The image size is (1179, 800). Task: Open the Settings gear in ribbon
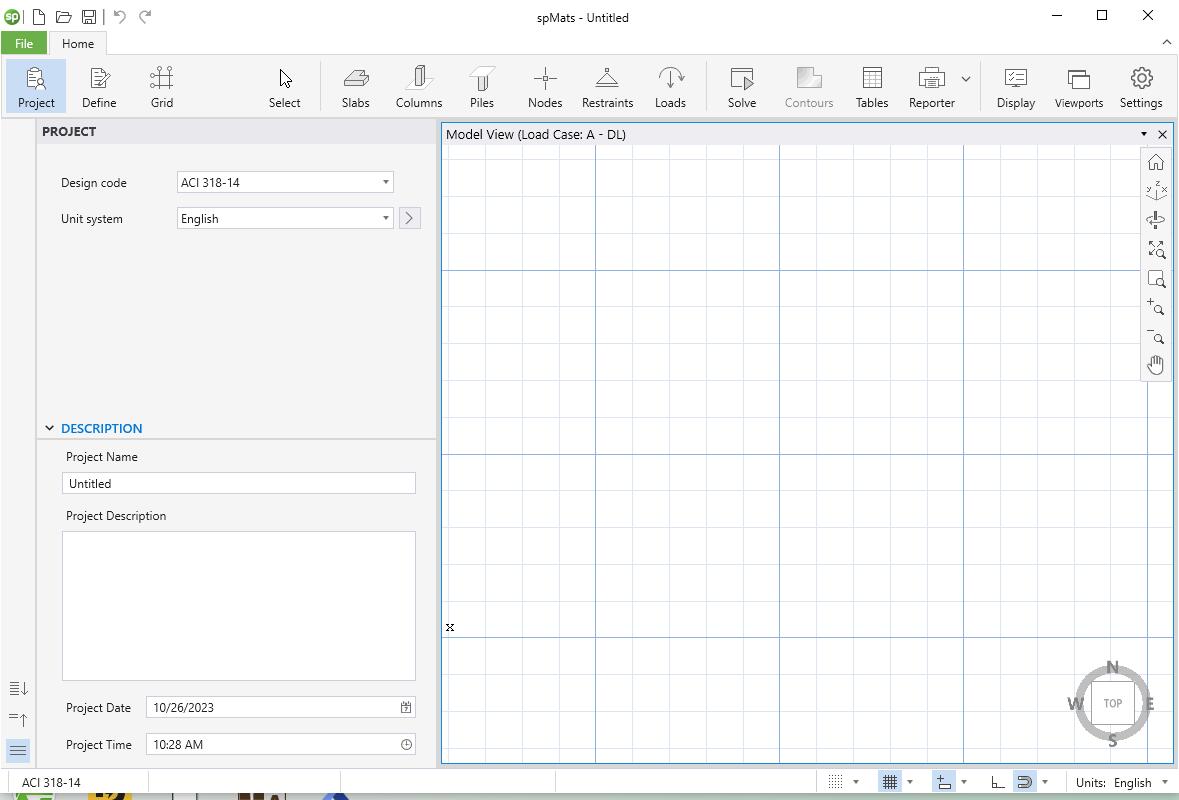[1141, 87]
